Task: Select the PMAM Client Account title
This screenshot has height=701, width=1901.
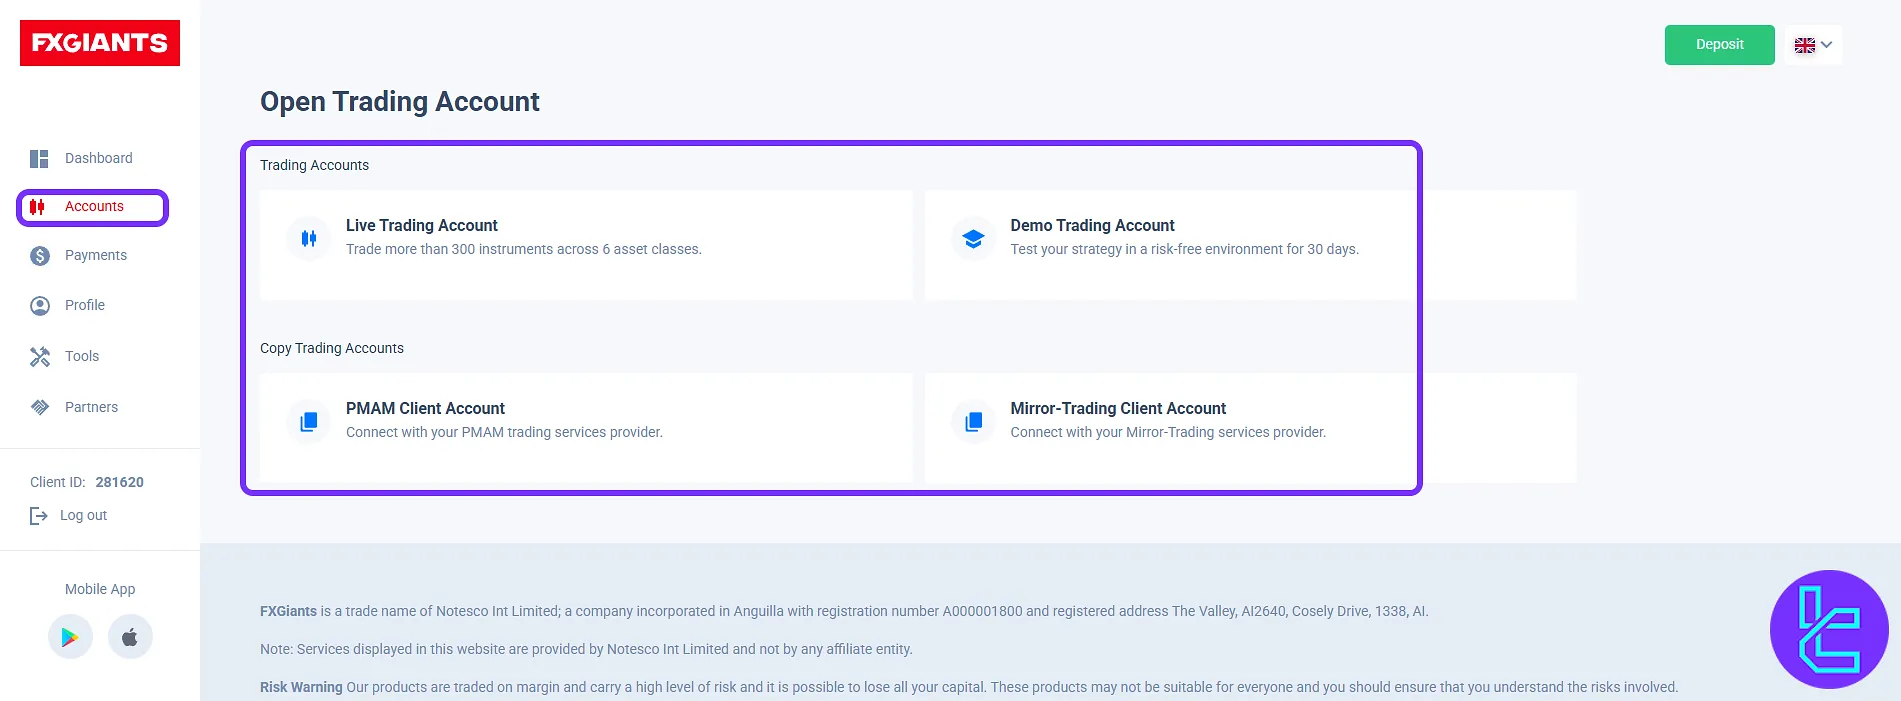Action: 425,409
